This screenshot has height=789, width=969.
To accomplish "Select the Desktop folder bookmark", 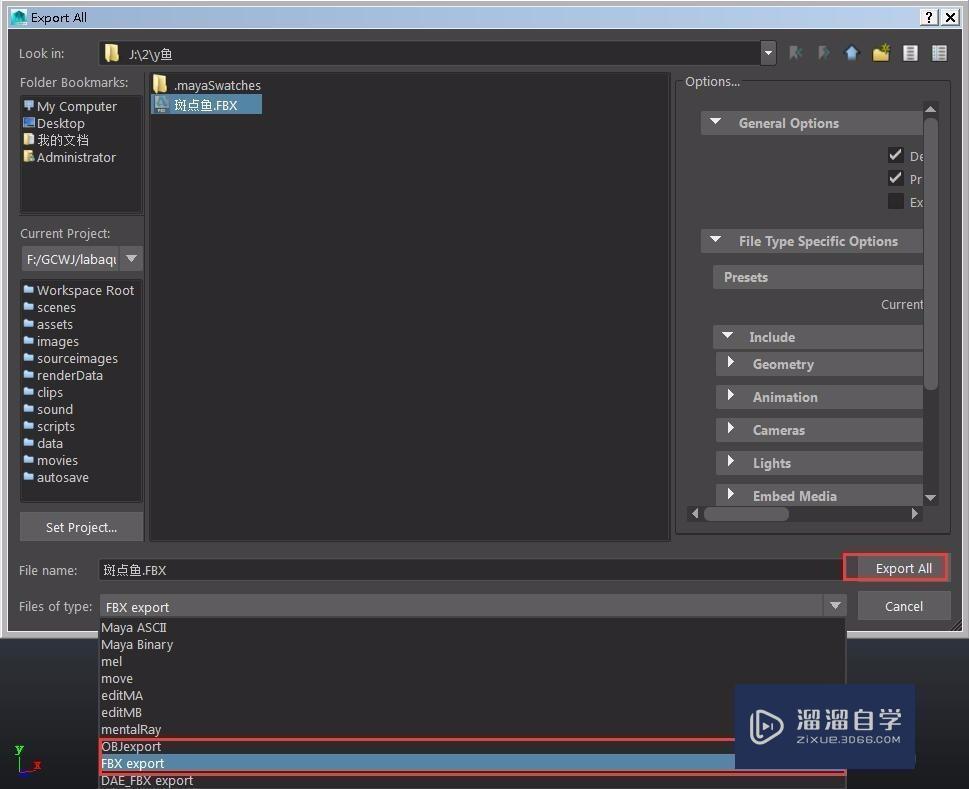I will tap(60, 123).
